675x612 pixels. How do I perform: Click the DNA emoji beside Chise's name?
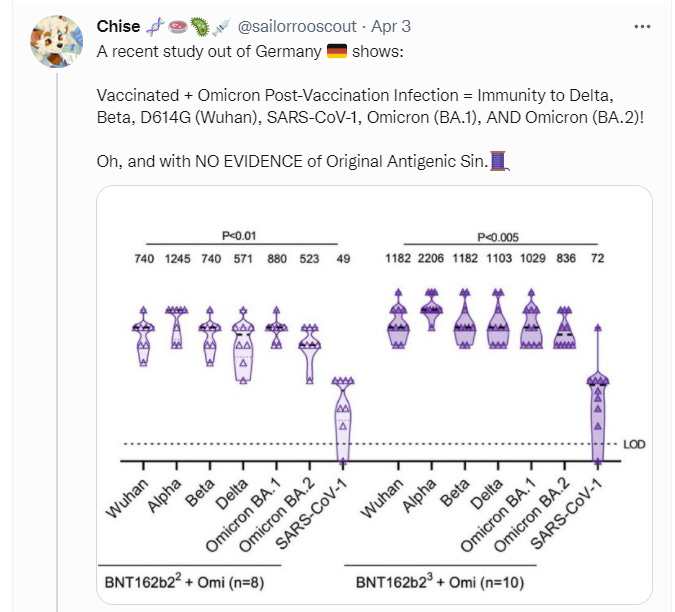click(154, 27)
